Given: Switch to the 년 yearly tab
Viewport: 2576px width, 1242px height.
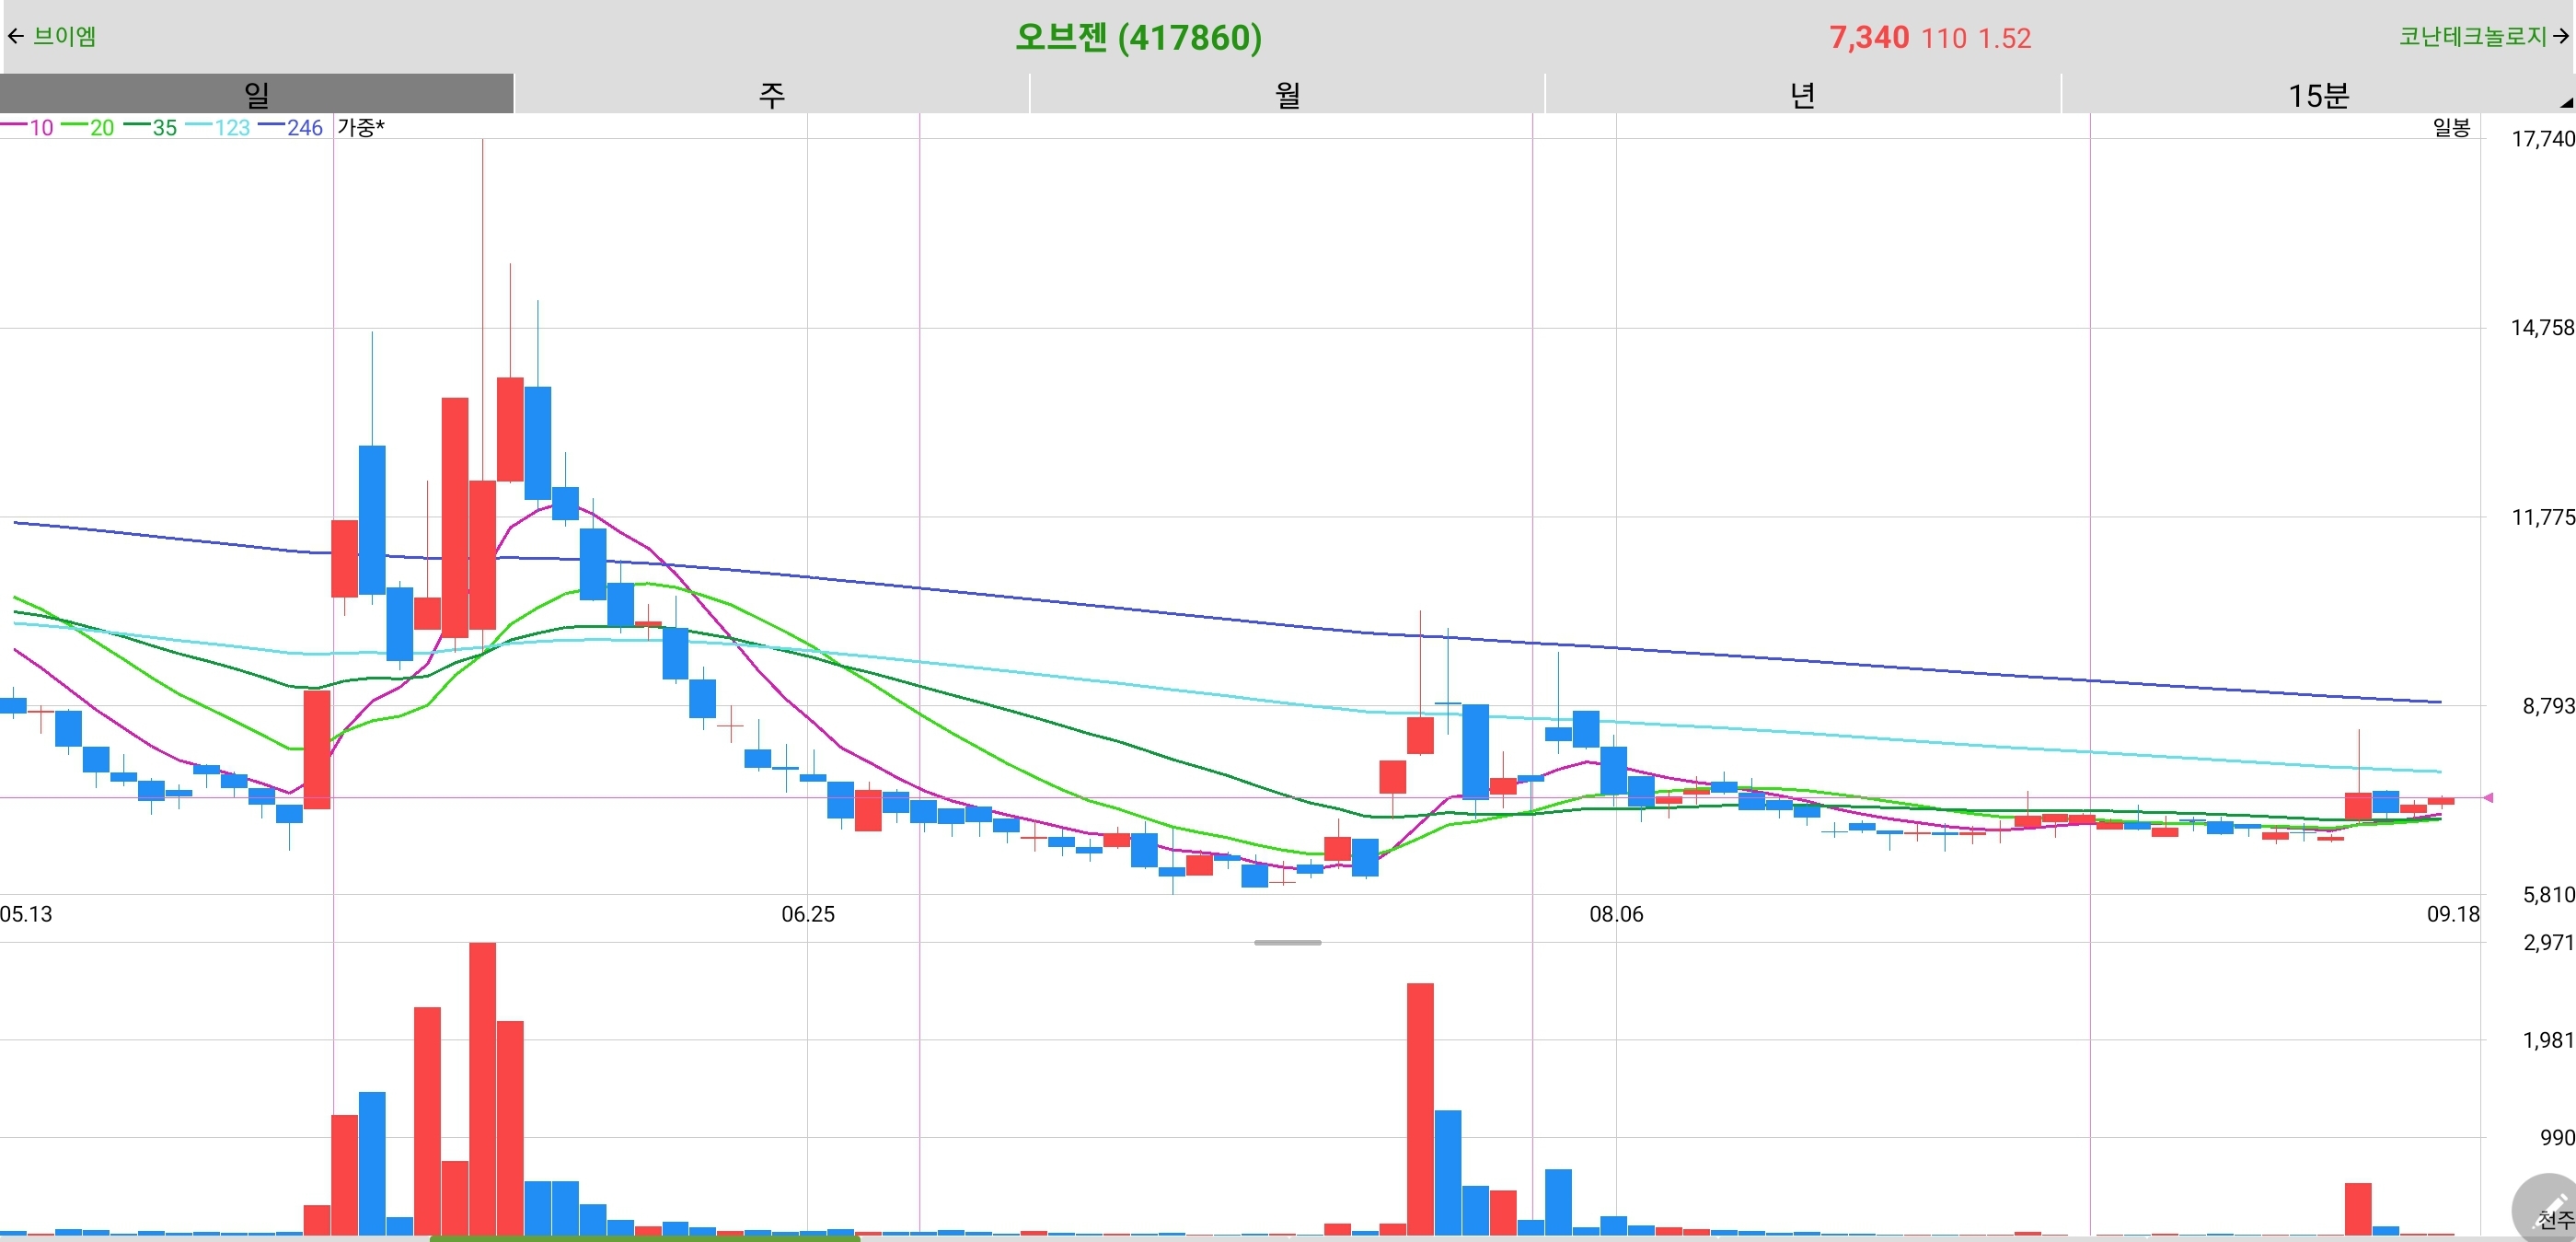Looking at the screenshot, I should [x=1803, y=94].
